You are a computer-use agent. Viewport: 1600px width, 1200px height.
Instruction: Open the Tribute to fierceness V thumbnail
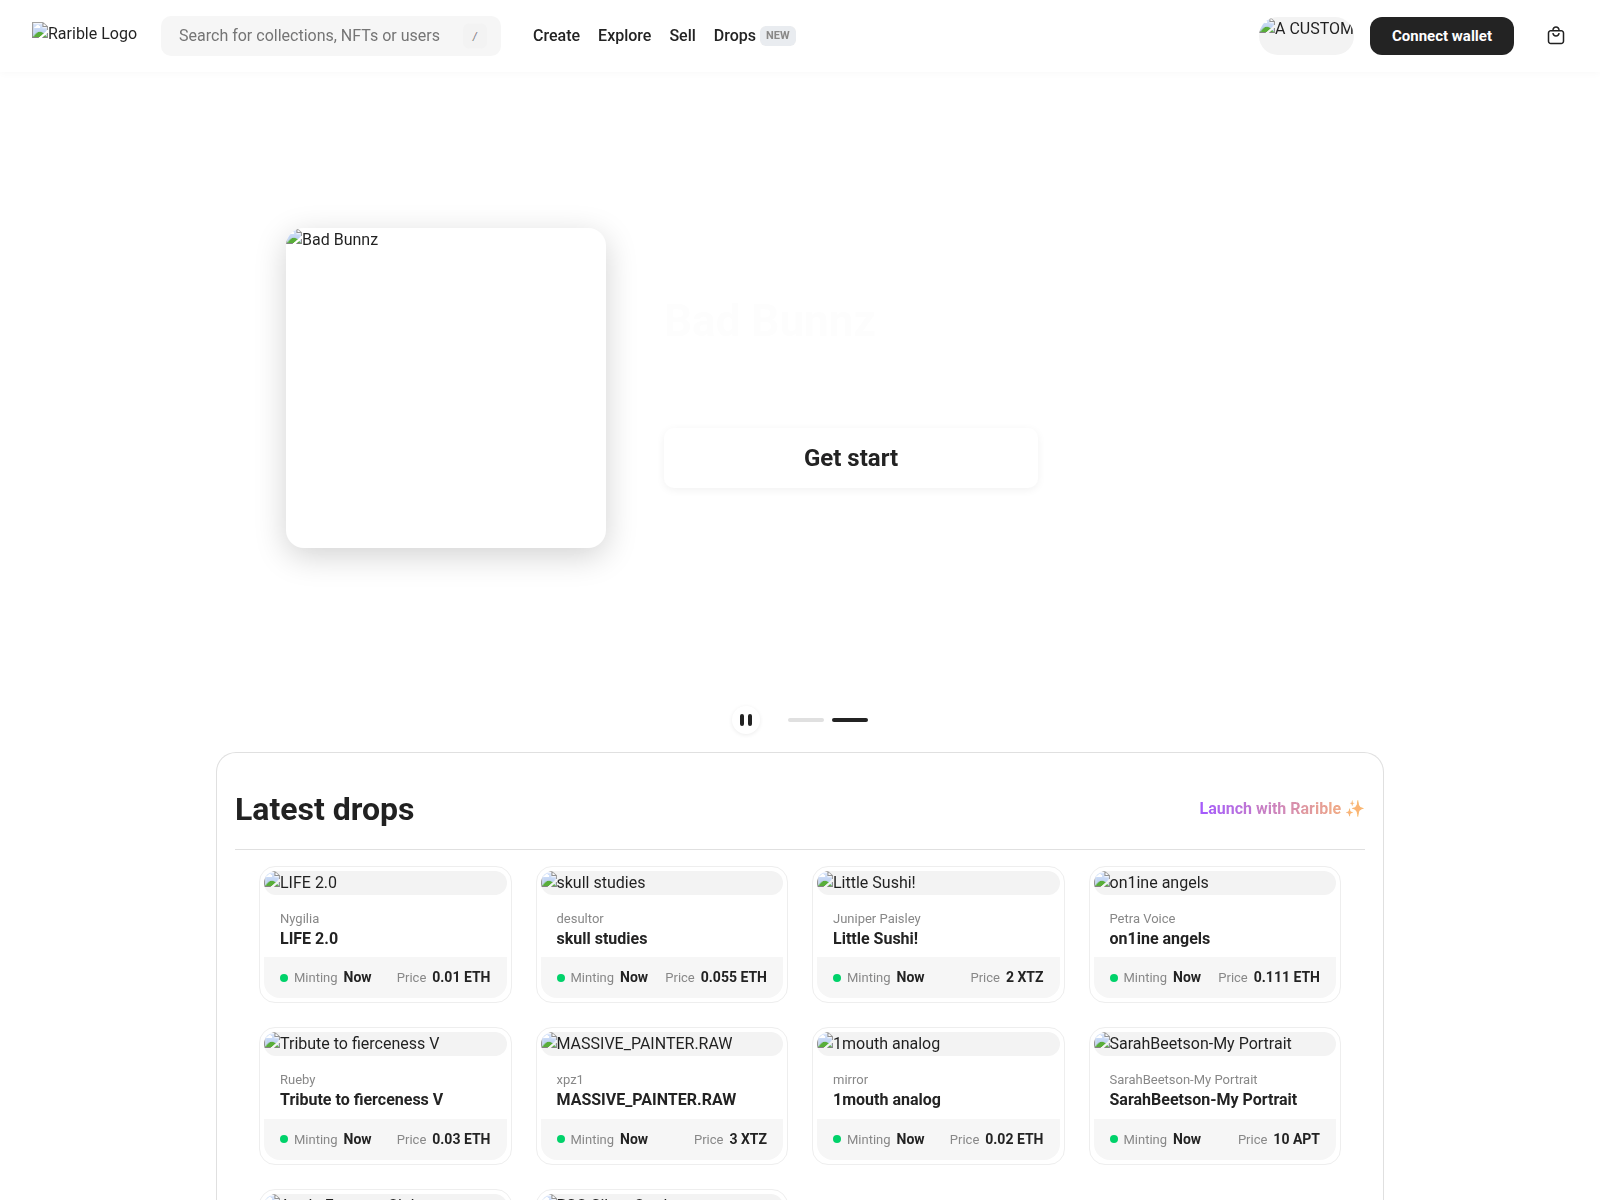point(385,1044)
